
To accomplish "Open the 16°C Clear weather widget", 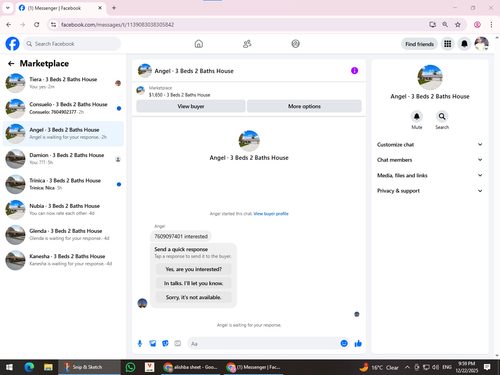I will point(379,367).
